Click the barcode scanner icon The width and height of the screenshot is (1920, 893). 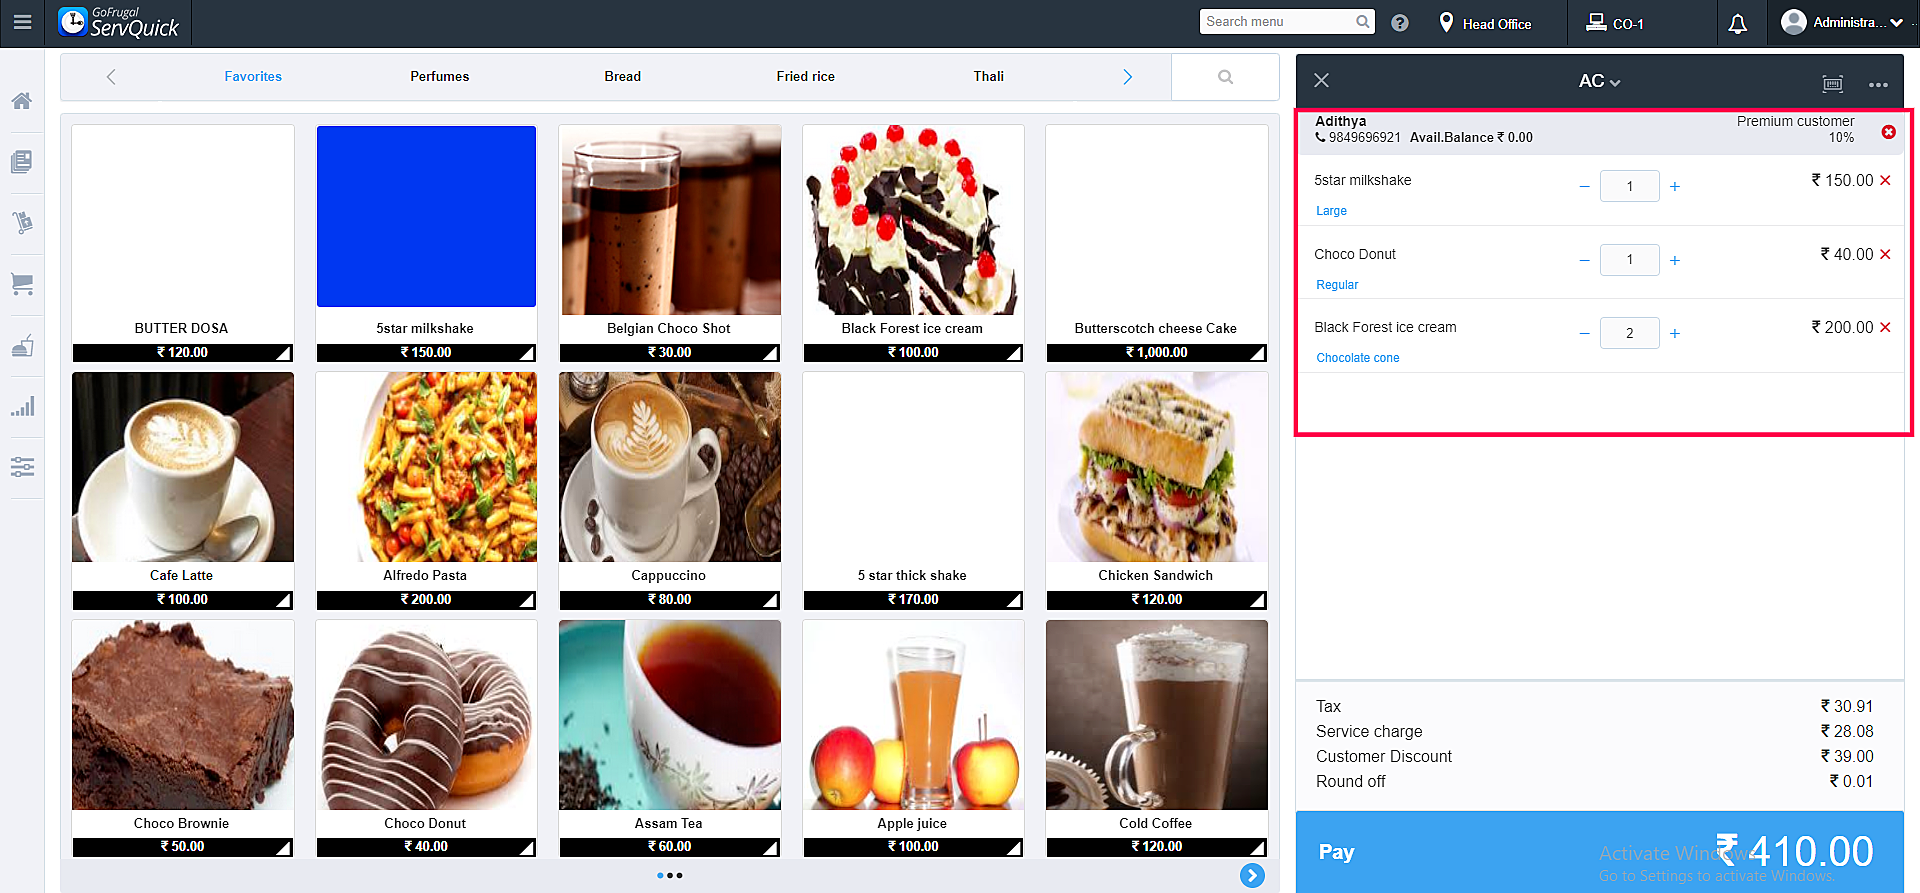coord(1832,84)
